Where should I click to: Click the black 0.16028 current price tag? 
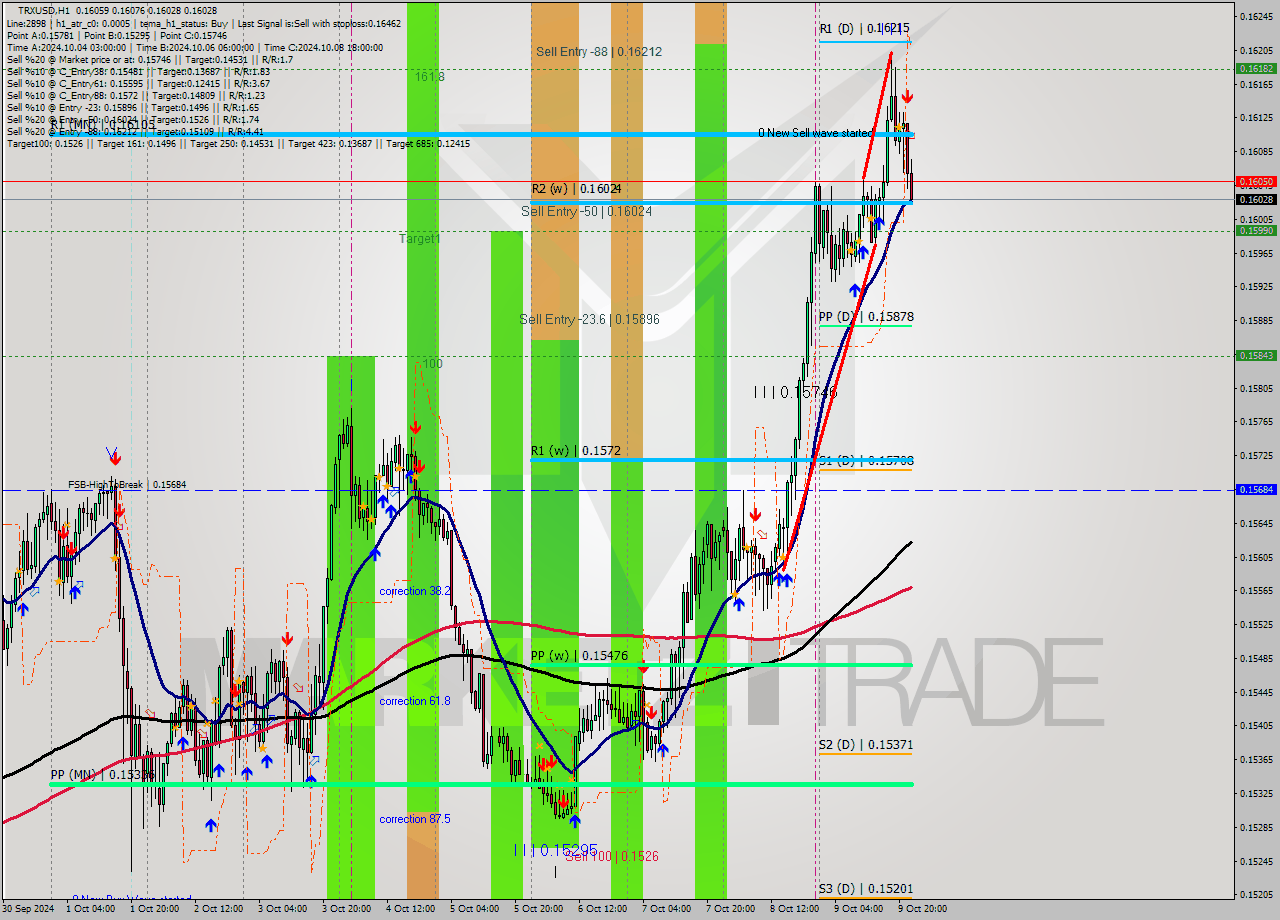(1255, 199)
